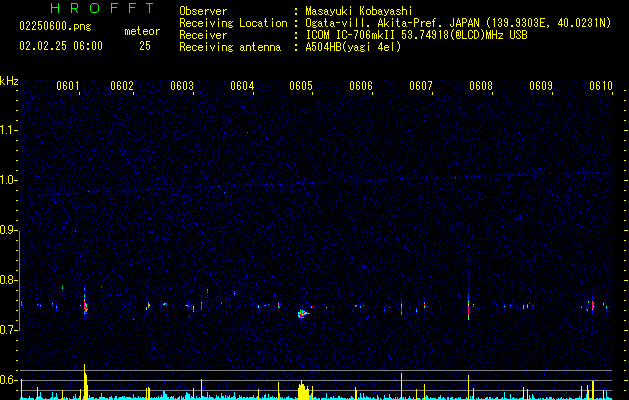
Task: Click the 0.8 kHz axis label
Action: point(8,280)
